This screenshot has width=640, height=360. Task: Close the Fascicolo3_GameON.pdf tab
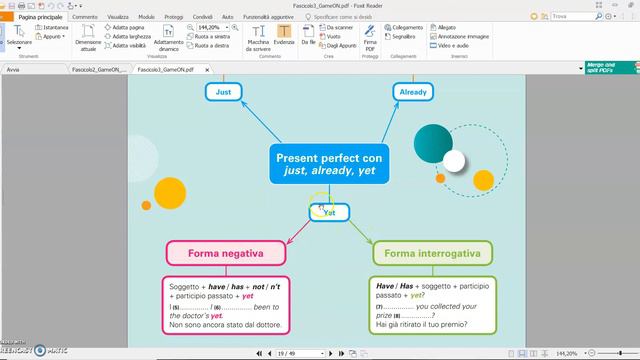(x=207, y=70)
